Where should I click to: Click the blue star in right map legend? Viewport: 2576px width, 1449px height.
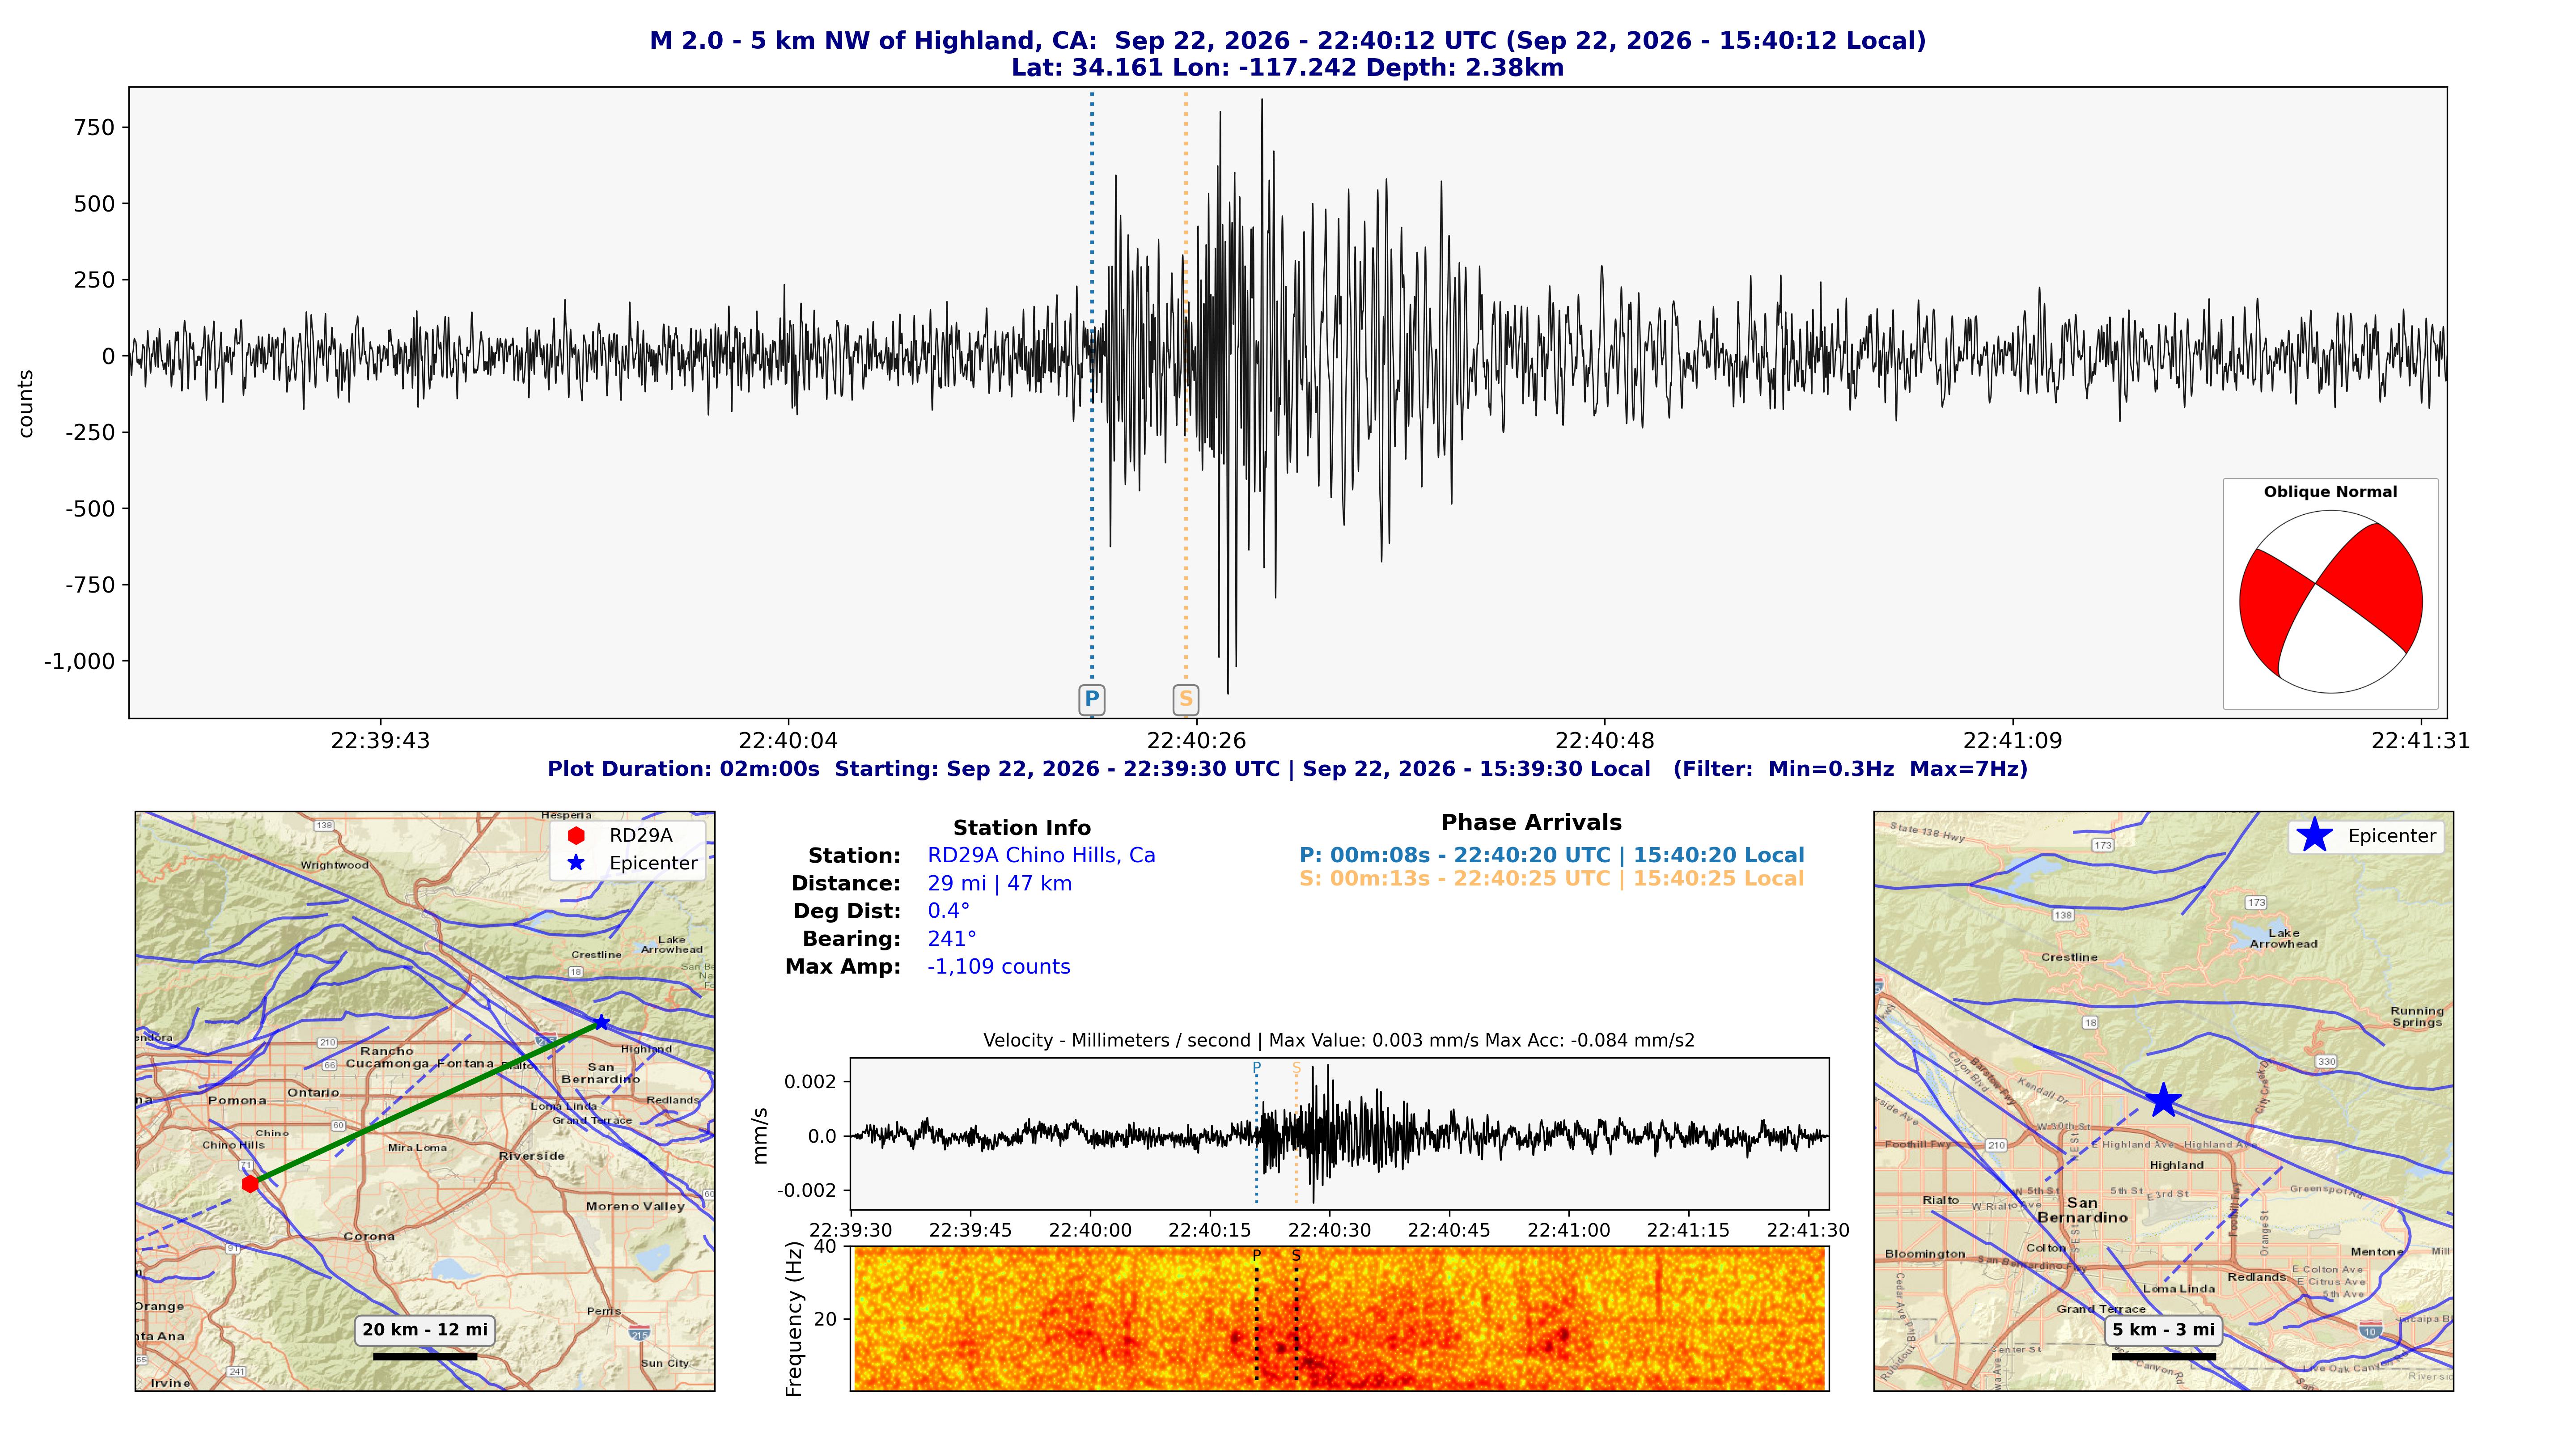coord(2314,835)
